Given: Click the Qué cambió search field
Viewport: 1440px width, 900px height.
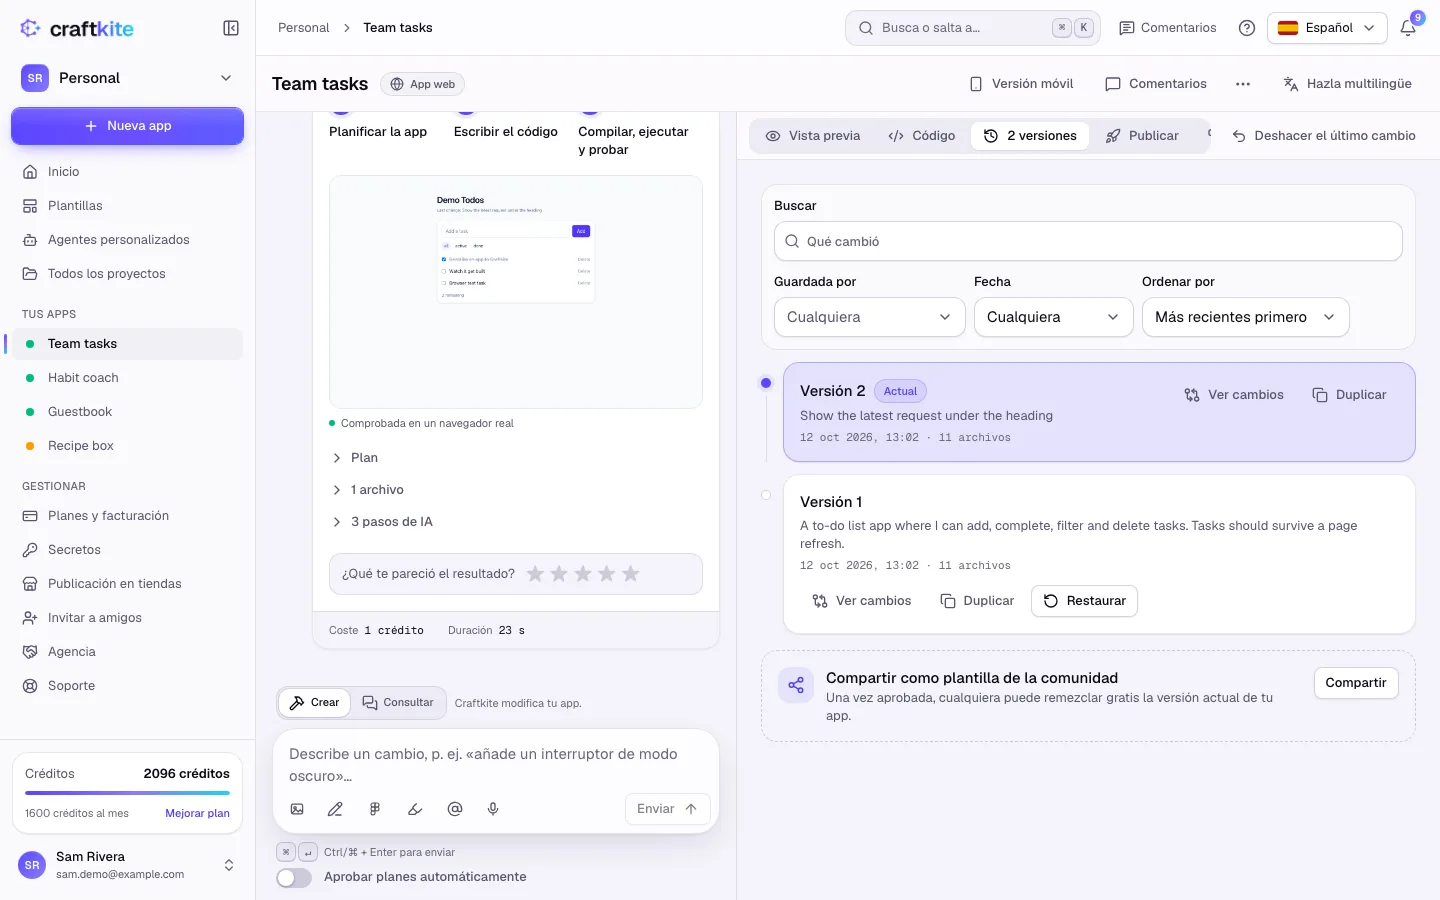Looking at the screenshot, I should point(1088,241).
